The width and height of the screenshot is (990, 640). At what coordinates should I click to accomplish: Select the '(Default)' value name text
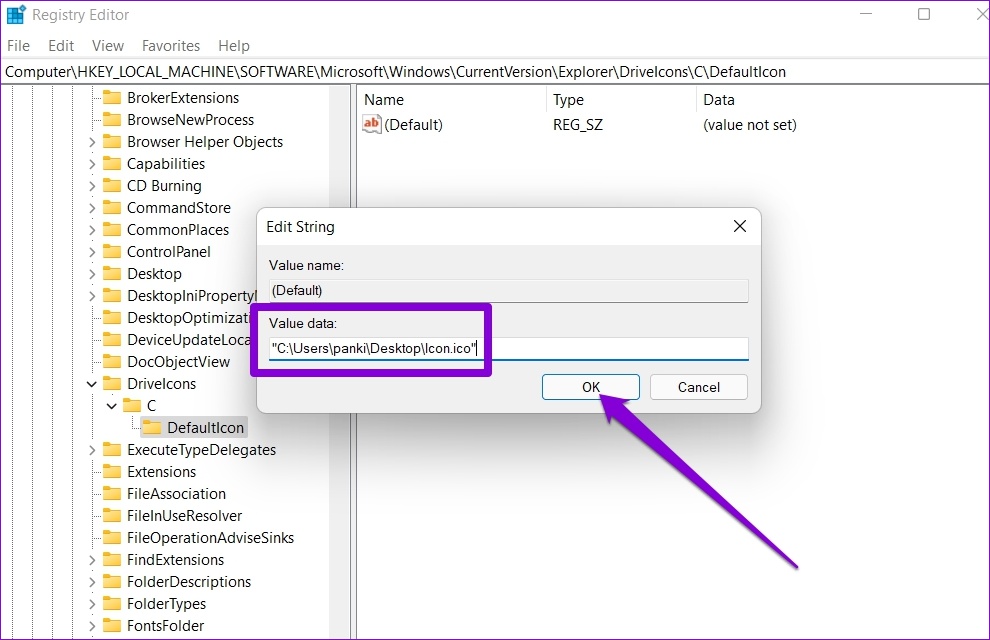[x=414, y=124]
